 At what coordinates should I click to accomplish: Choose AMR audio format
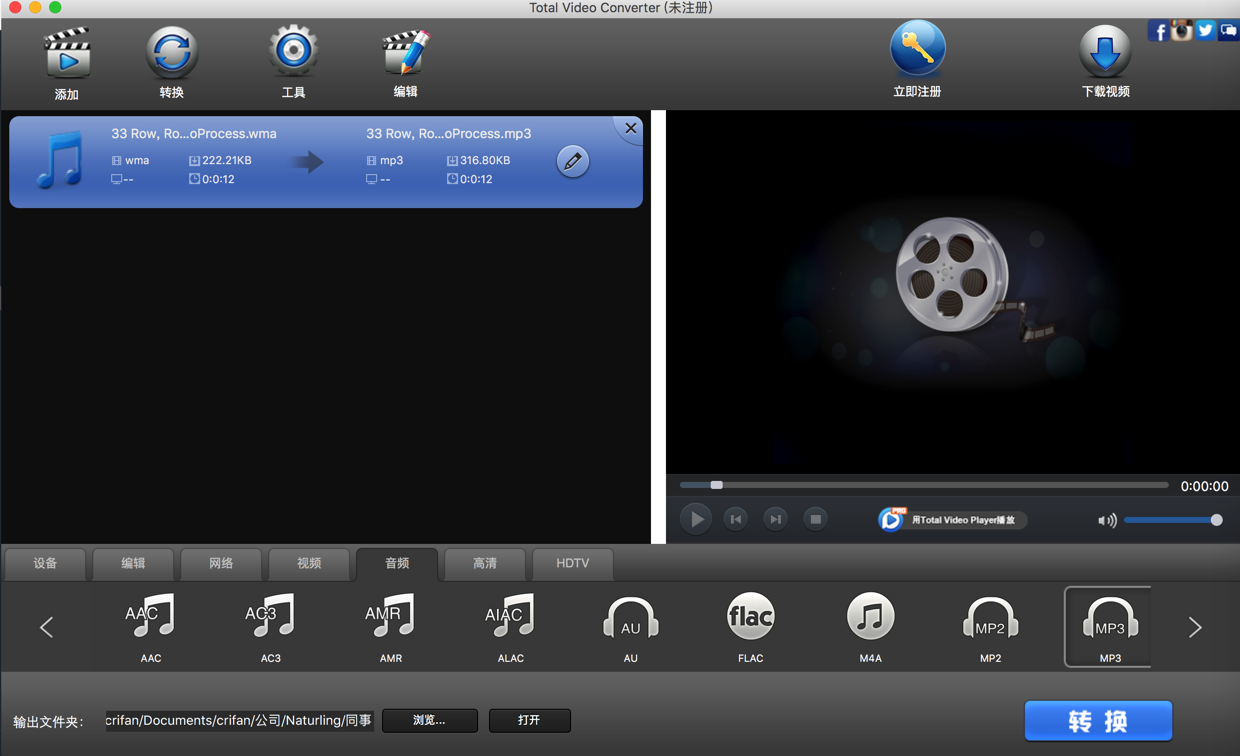click(x=390, y=627)
